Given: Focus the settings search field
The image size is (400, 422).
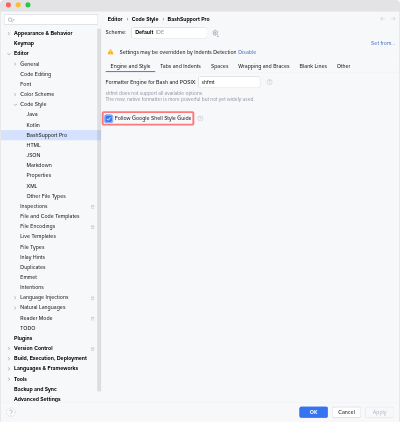Looking at the screenshot, I should point(51,20).
